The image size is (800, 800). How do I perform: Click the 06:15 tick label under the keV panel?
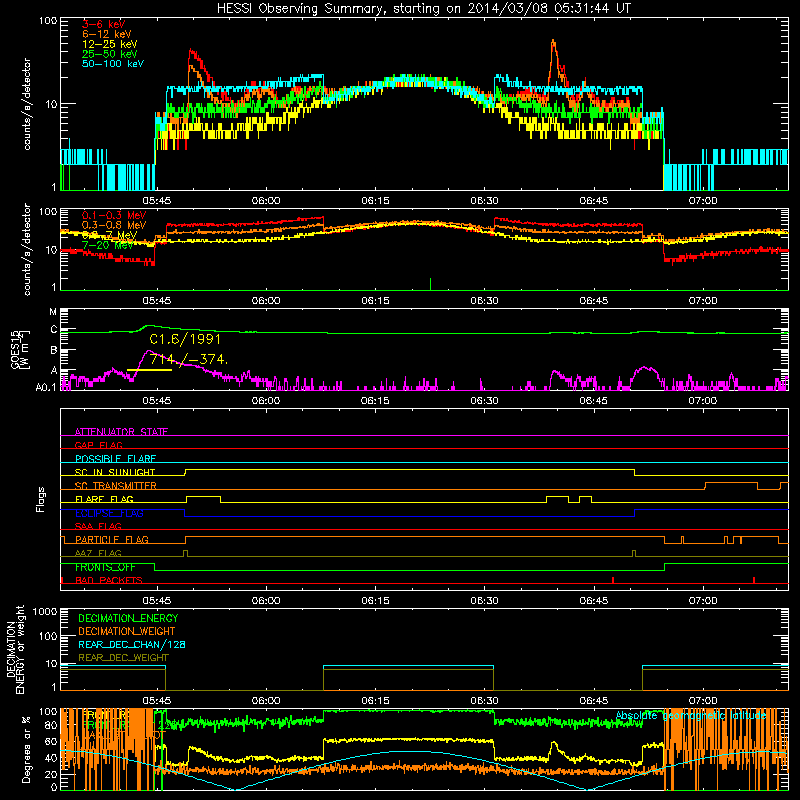point(375,201)
